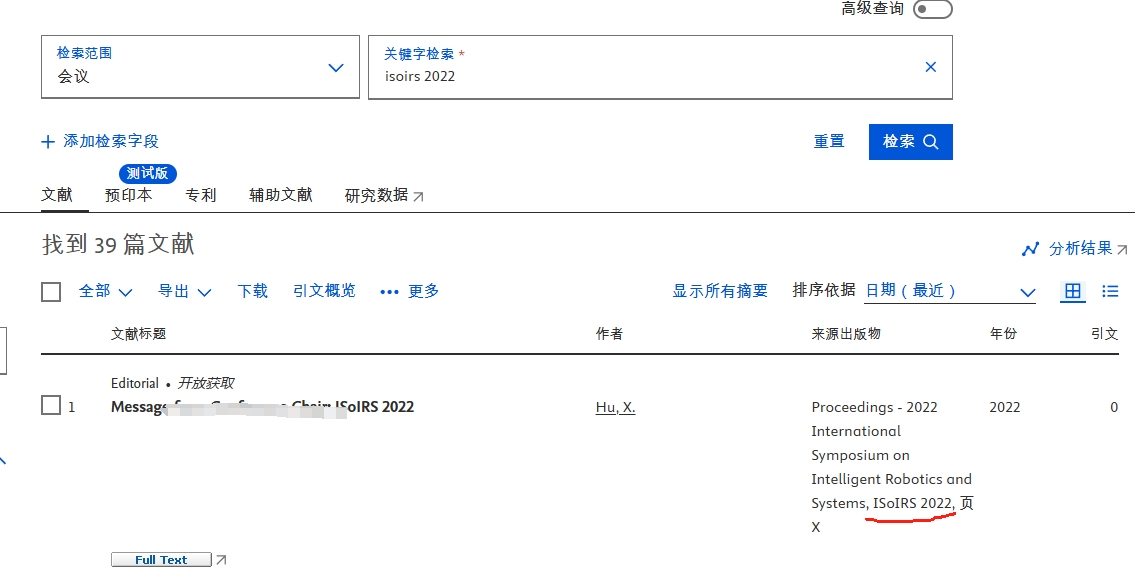Screen dimensions: 1136x582
Task: Click the plus icon to add search field
Action: (48, 142)
